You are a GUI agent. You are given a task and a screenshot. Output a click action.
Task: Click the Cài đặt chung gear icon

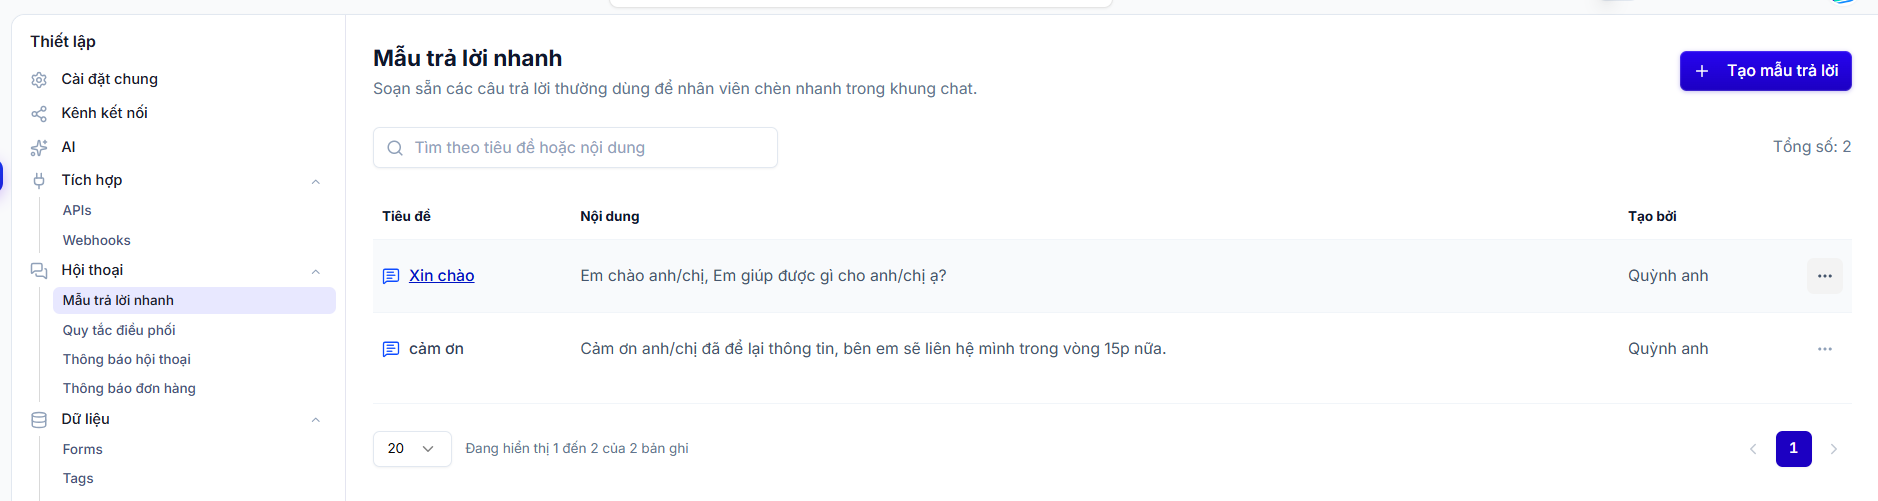point(39,79)
